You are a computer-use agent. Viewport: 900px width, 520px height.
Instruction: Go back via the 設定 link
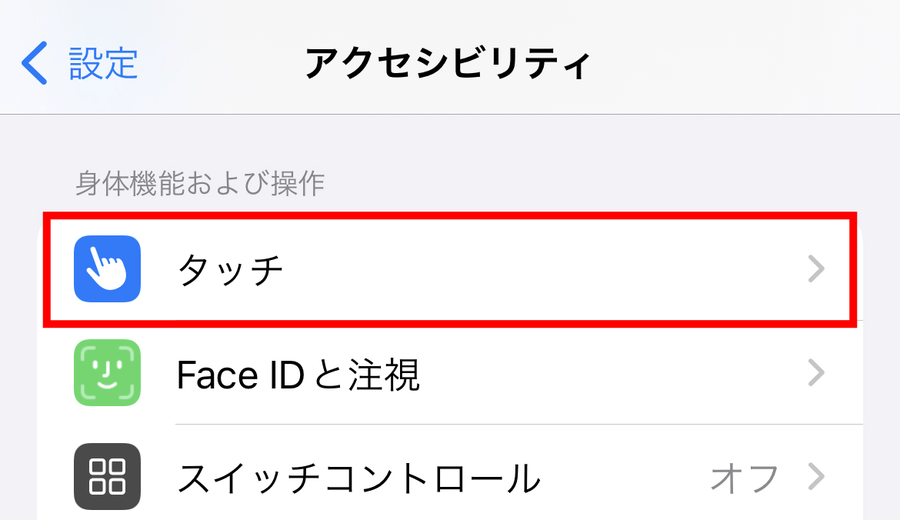click(103, 63)
